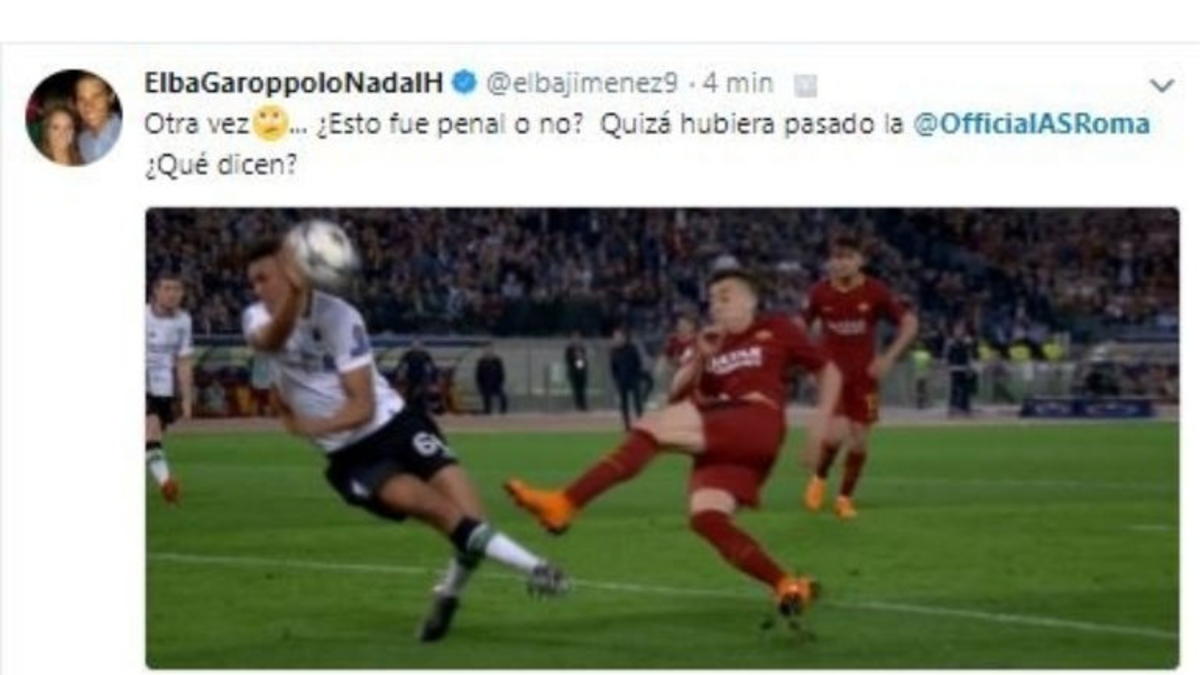Click the ElbaGaroppoloNadalH display name
The image size is (1200, 675).
[294, 84]
